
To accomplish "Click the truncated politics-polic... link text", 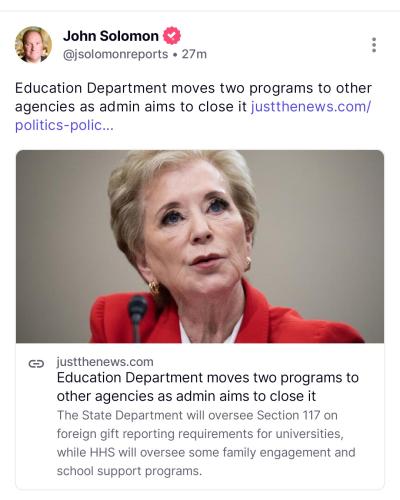I will (x=64, y=125).
